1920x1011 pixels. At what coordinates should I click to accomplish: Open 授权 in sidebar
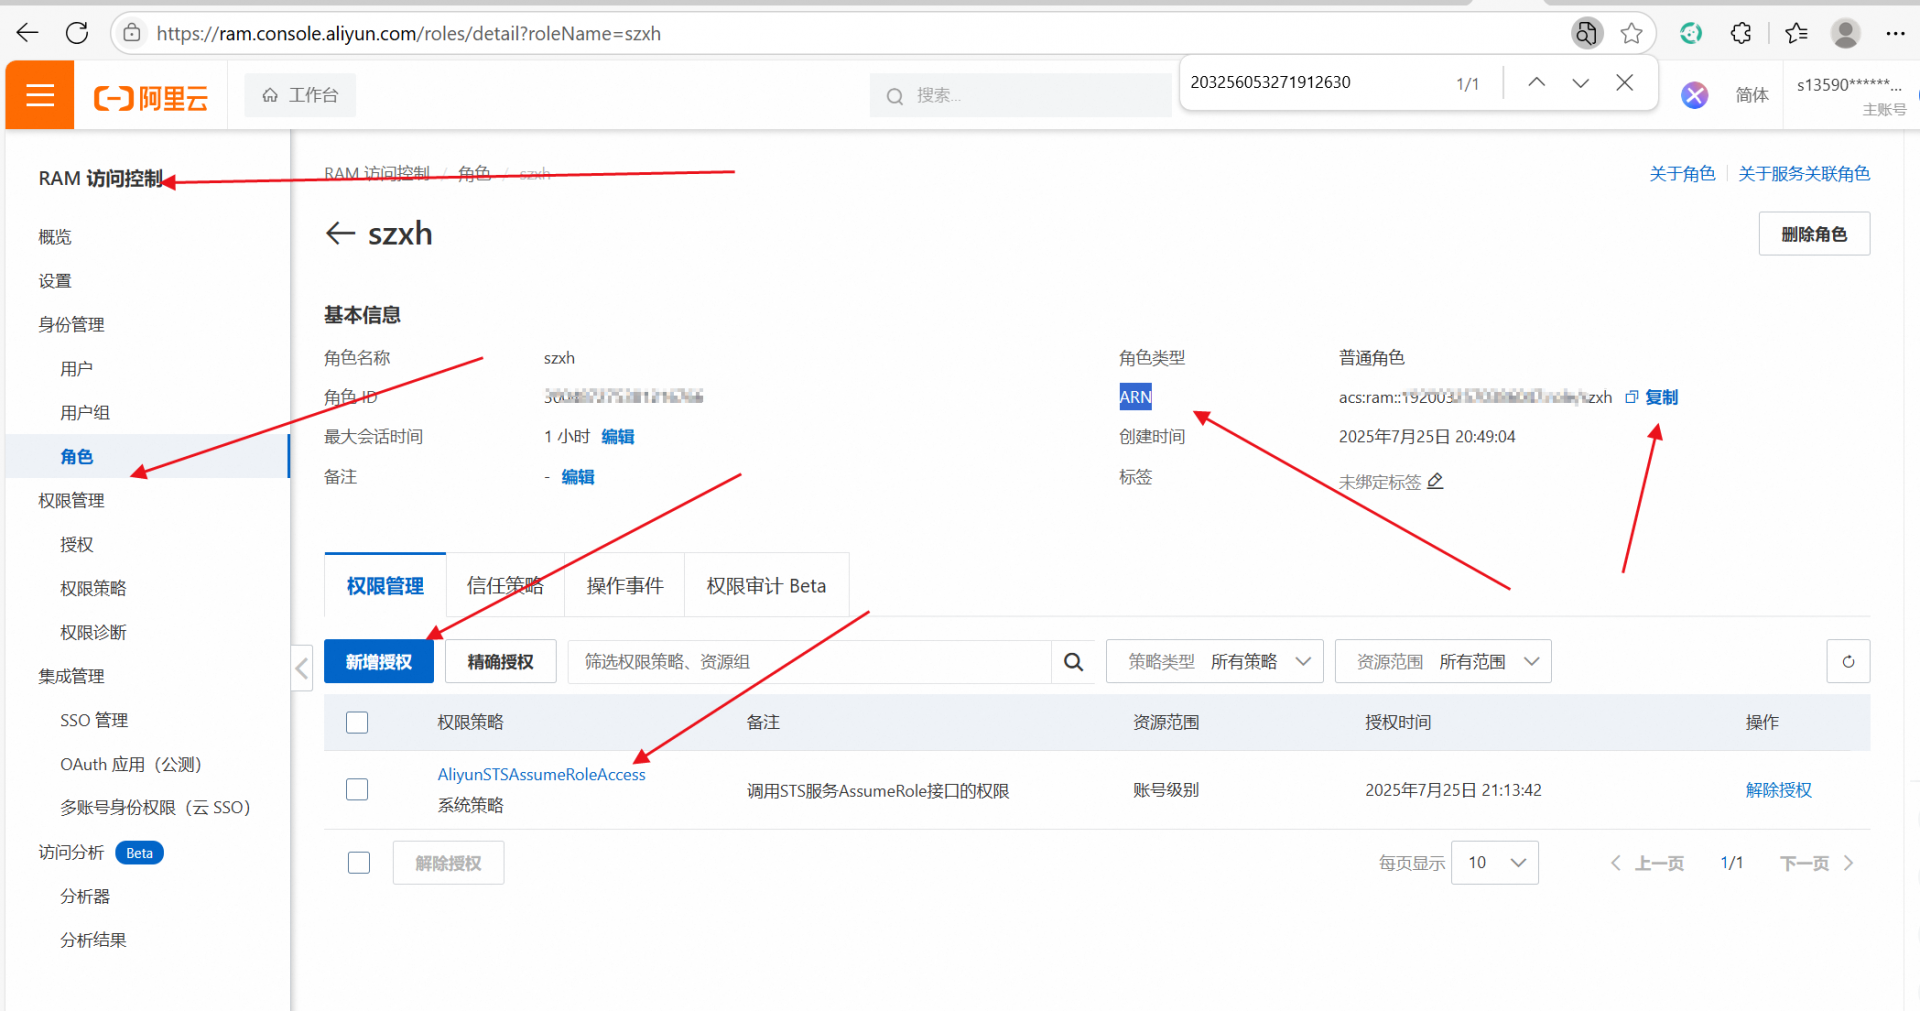pos(76,545)
